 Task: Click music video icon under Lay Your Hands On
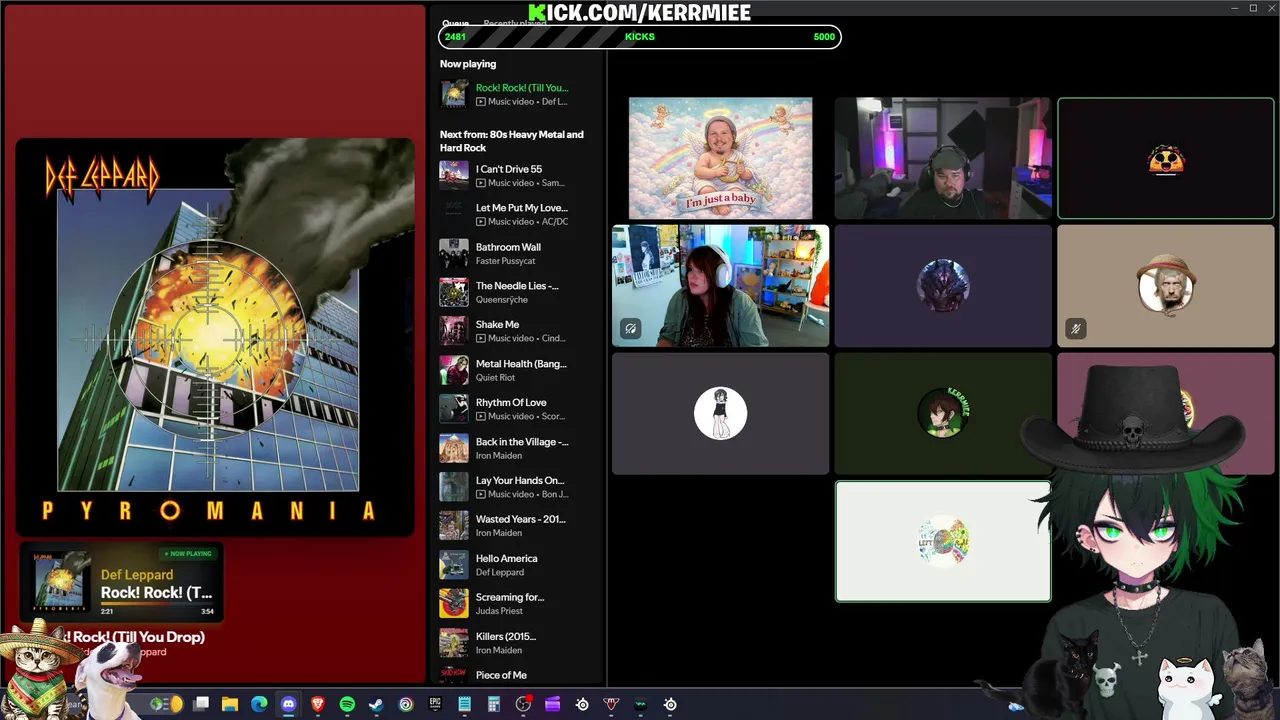click(481, 494)
